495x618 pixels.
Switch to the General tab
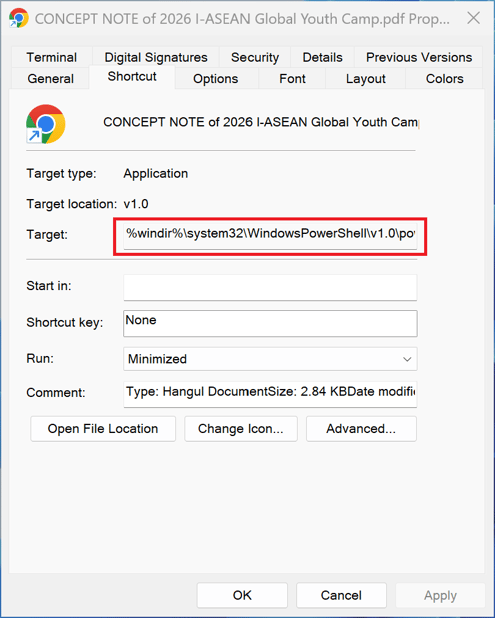[x=50, y=78]
